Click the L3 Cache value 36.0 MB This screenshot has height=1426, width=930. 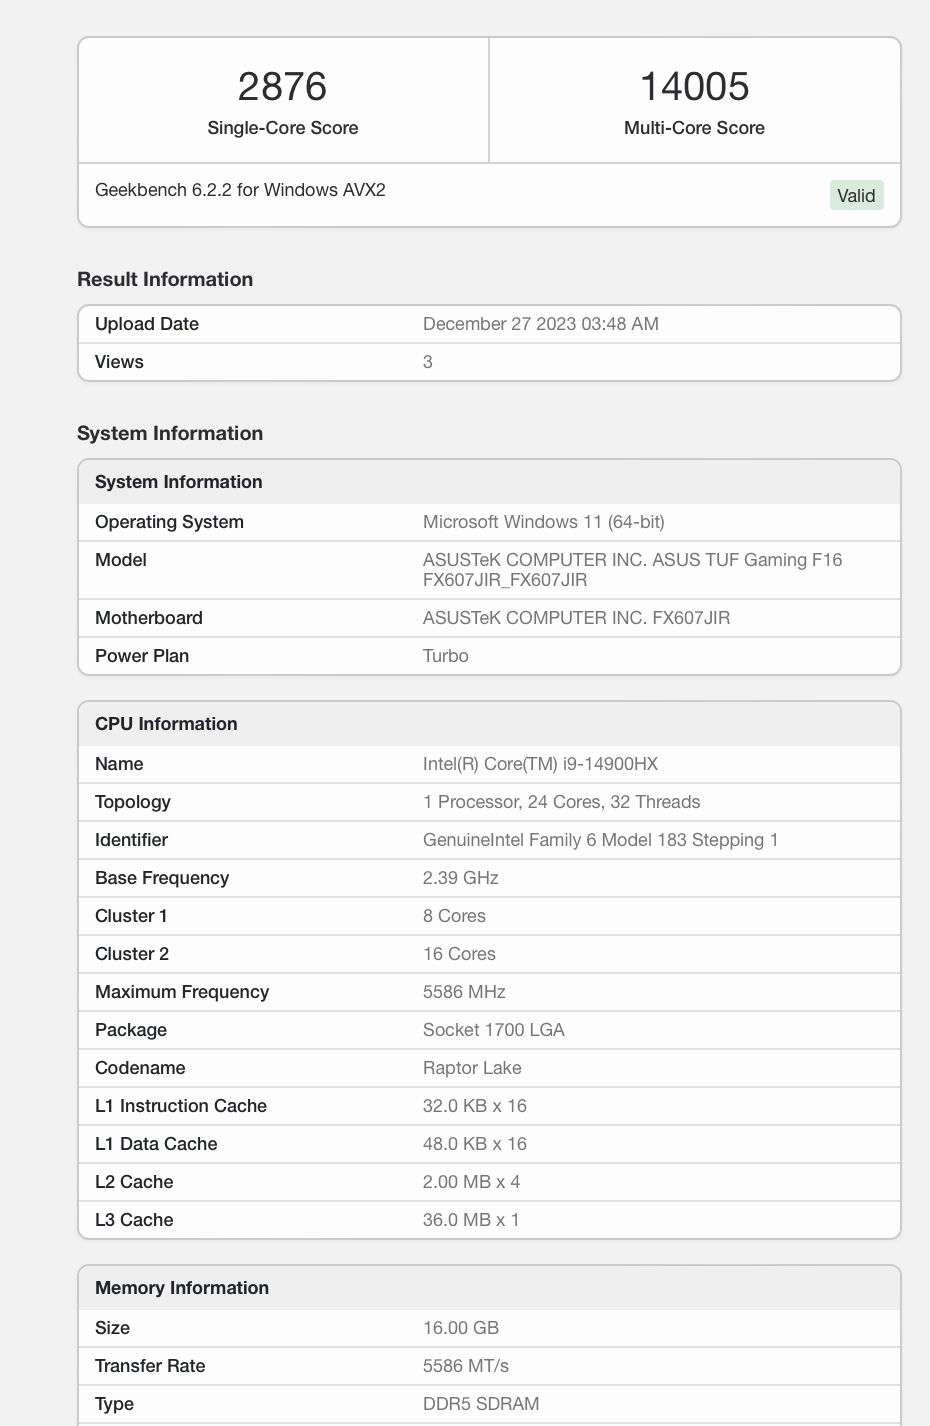pyautogui.click(x=471, y=1220)
